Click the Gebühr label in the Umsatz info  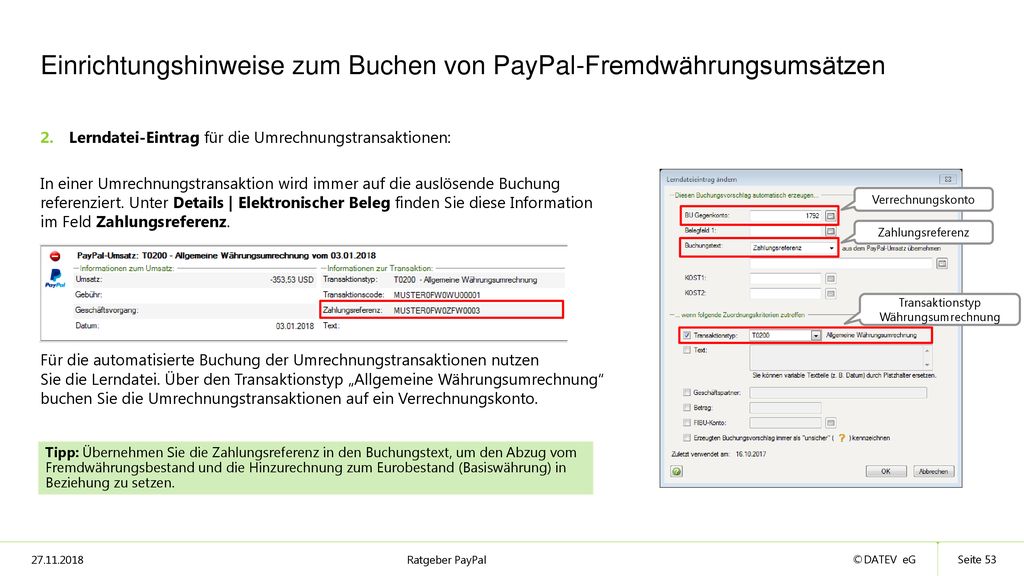(89, 295)
